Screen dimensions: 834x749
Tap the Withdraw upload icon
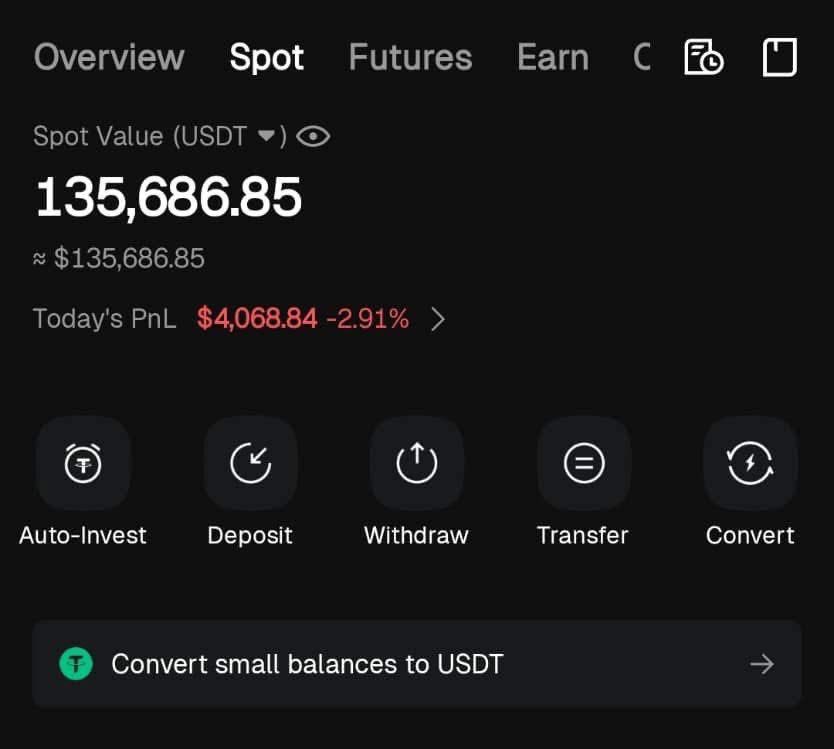(x=416, y=463)
